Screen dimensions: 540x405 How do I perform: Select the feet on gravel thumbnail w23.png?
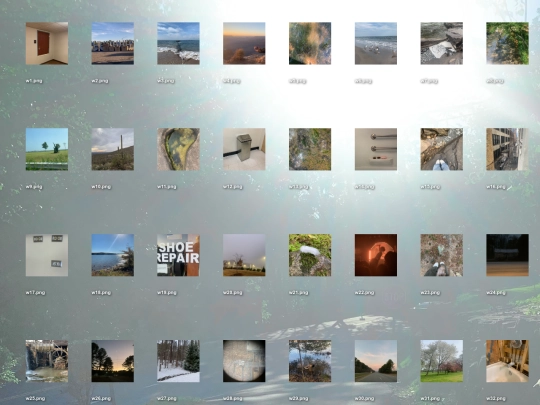442,255
